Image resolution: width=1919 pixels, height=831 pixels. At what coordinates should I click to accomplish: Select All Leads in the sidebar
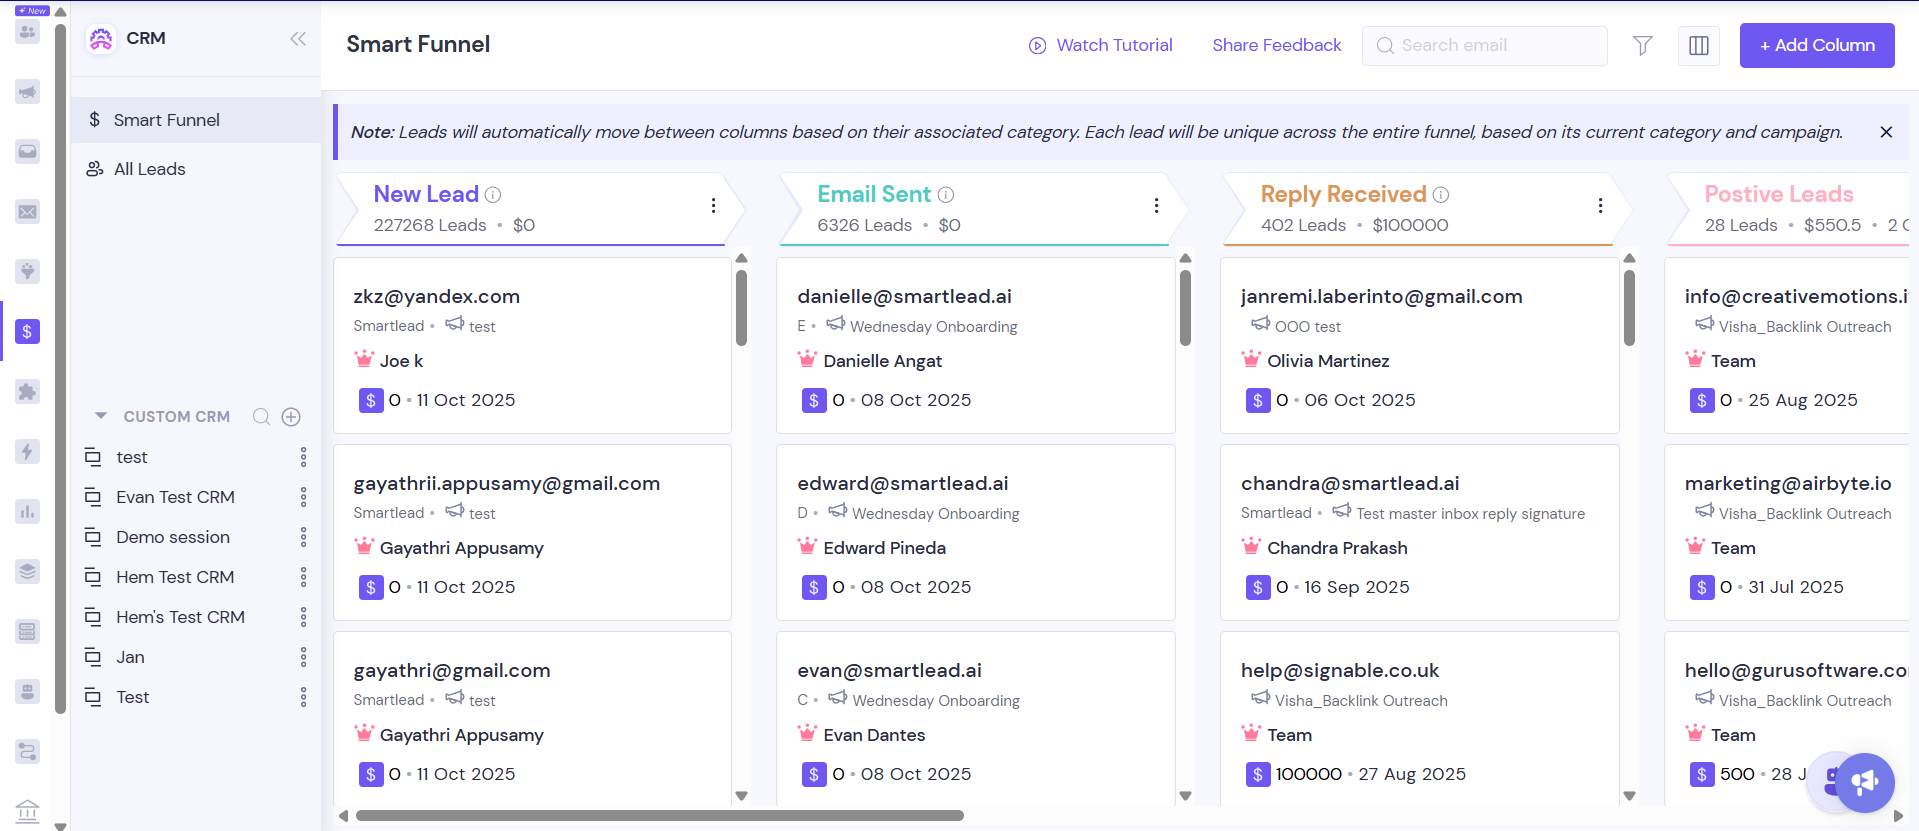click(150, 169)
